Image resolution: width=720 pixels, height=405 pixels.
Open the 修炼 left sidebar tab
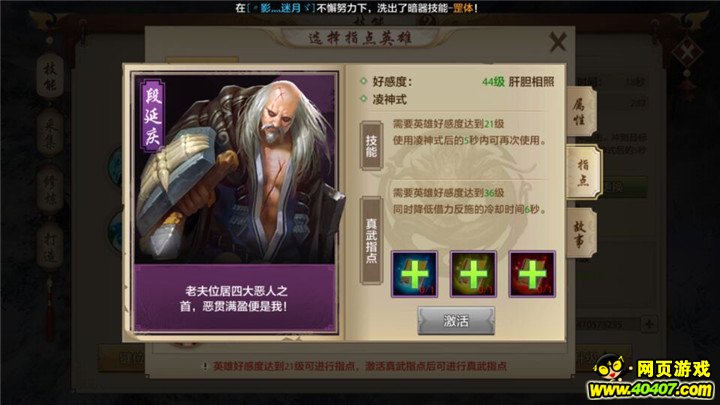tap(50, 189)
